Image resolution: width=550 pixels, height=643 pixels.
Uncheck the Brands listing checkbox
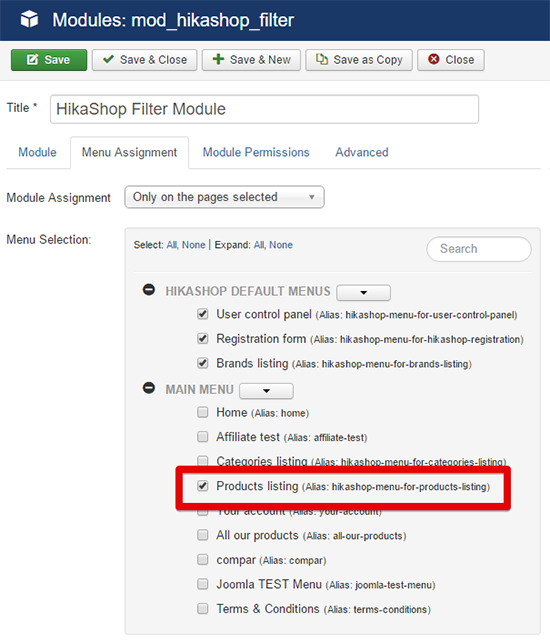(x=203, y=363)
